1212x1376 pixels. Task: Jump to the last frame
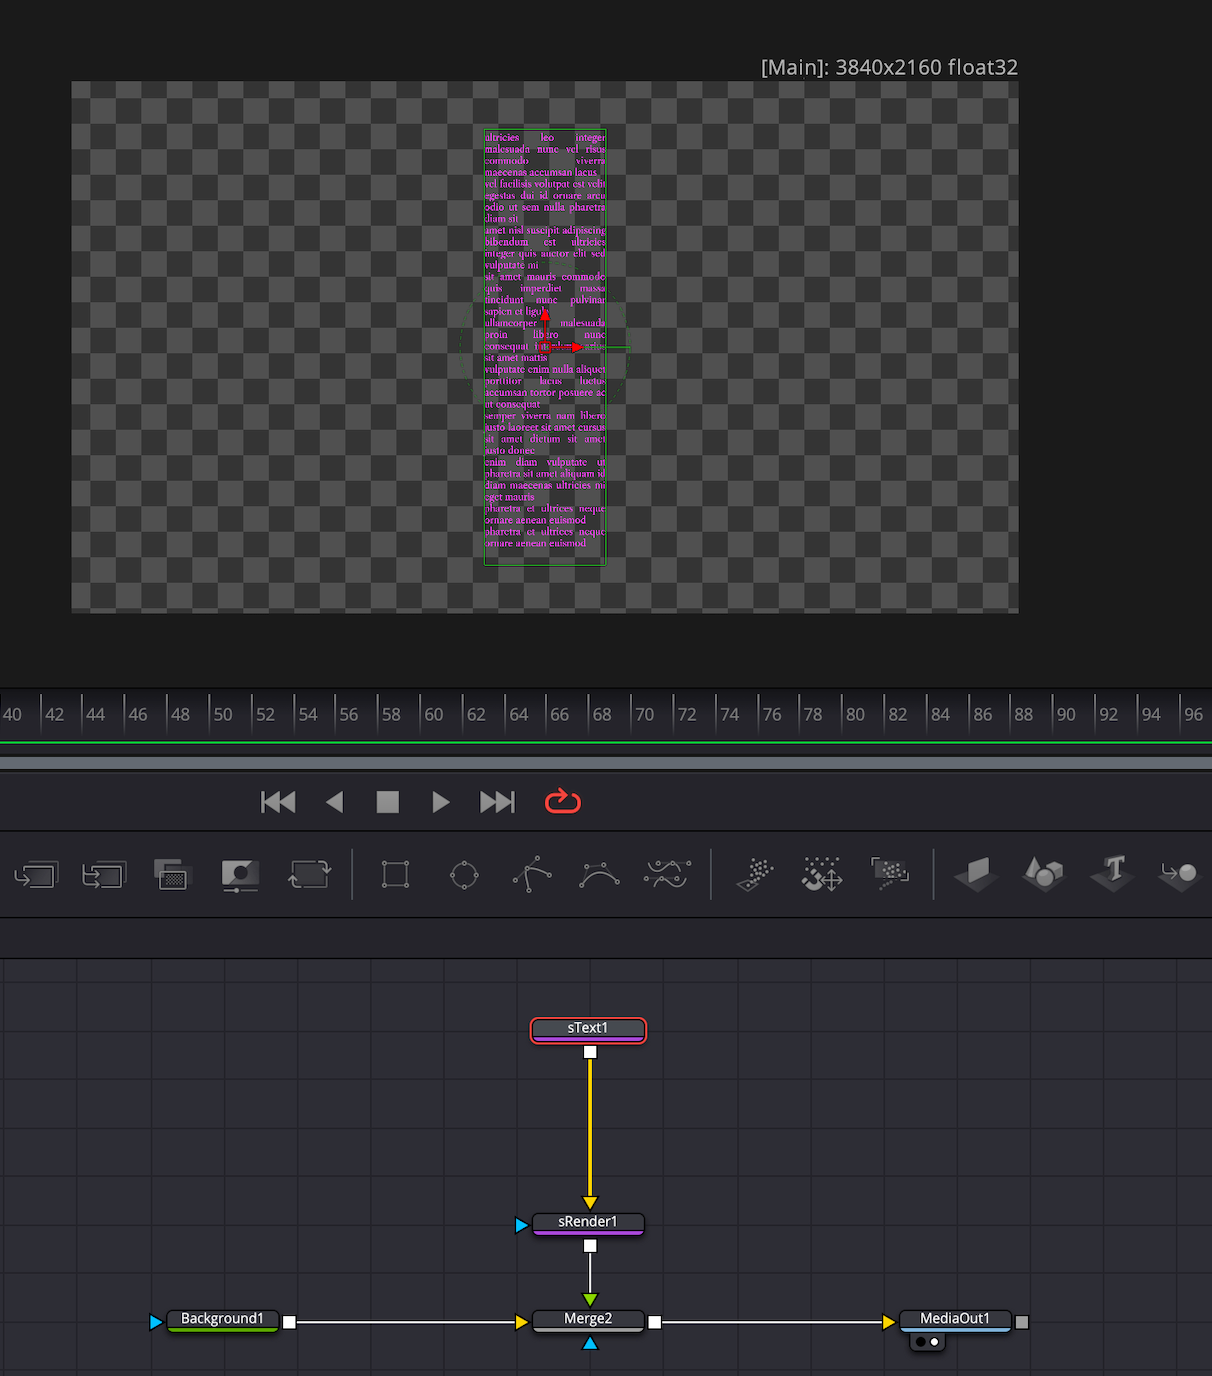tap(497, 802)
